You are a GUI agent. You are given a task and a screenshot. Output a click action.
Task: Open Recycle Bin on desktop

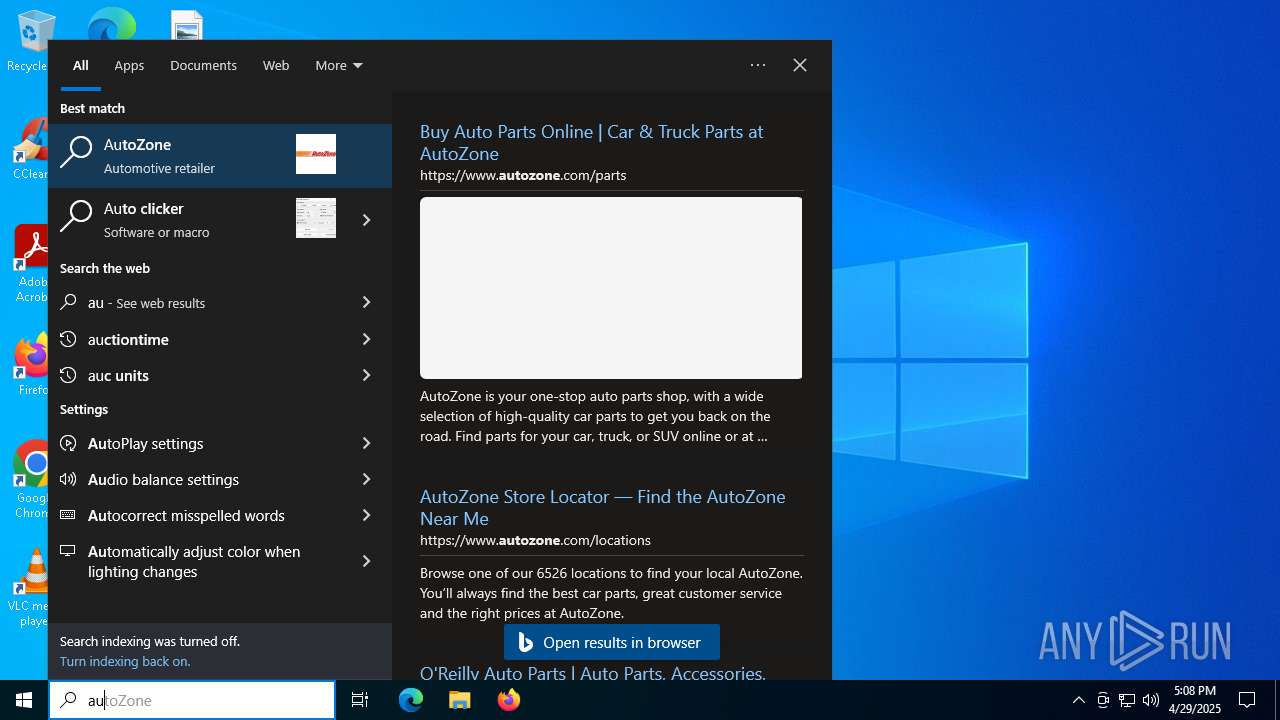(30, 40)
